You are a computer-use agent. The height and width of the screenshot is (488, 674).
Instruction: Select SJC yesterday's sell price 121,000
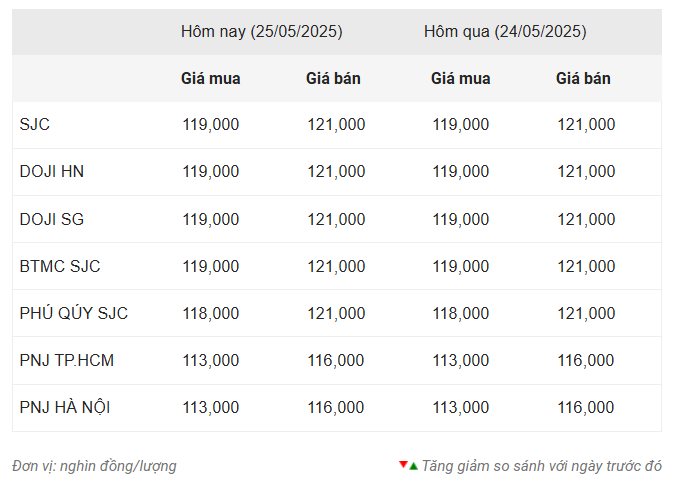pyautogui.click(x=585, y=125)
